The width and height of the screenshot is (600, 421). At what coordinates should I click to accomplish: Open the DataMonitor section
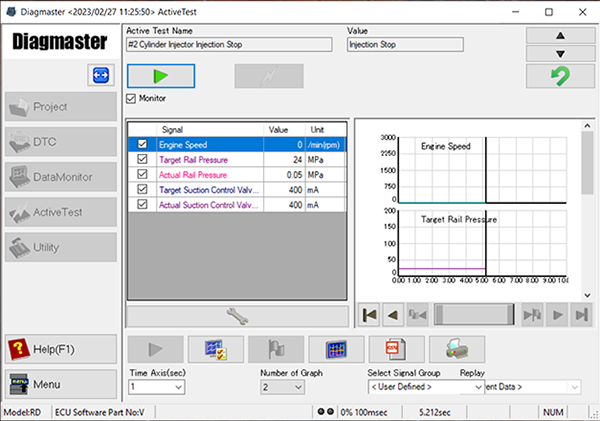click(x=61, y=177)
